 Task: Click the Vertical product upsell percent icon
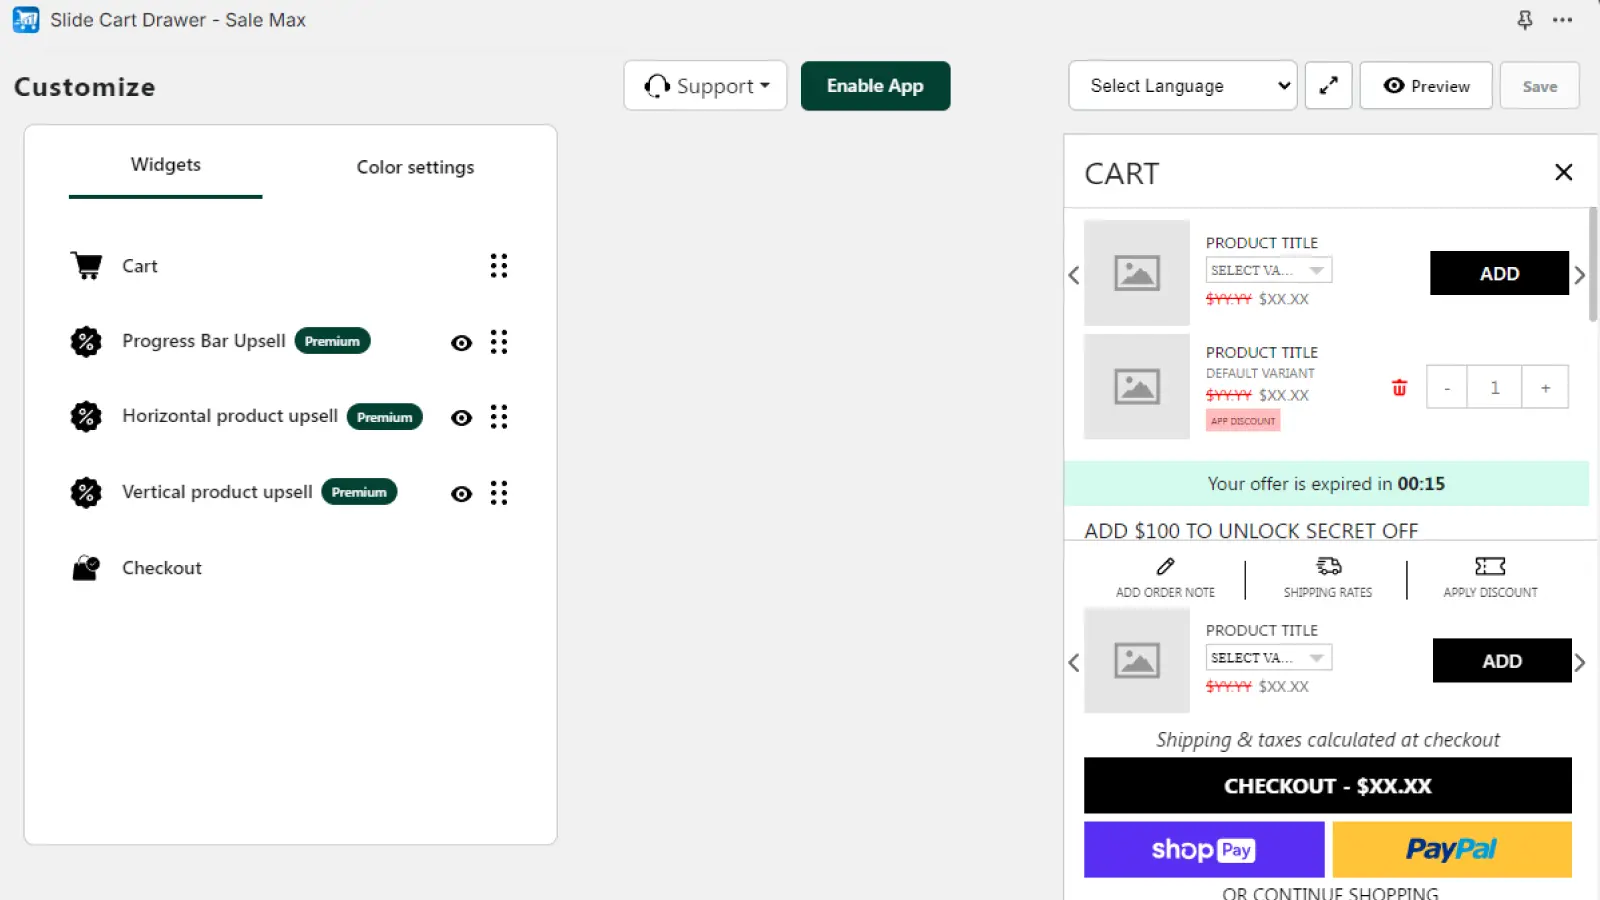(86, 492)
